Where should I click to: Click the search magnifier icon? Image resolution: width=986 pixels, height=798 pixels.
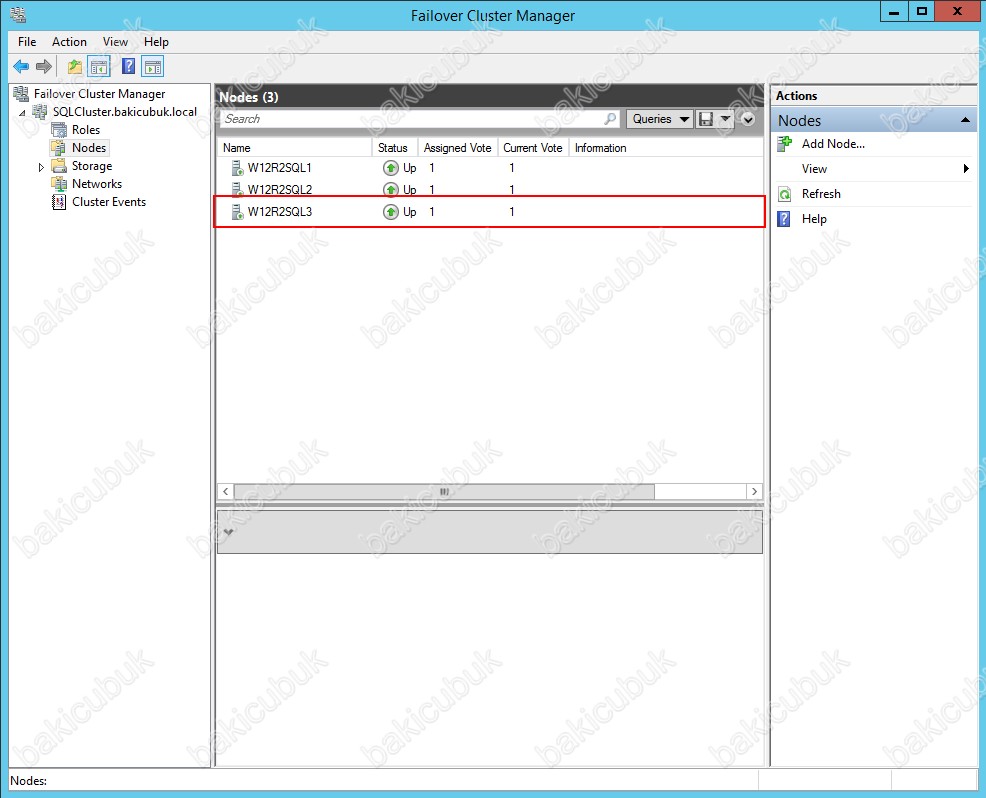click(x=610, y=119)
